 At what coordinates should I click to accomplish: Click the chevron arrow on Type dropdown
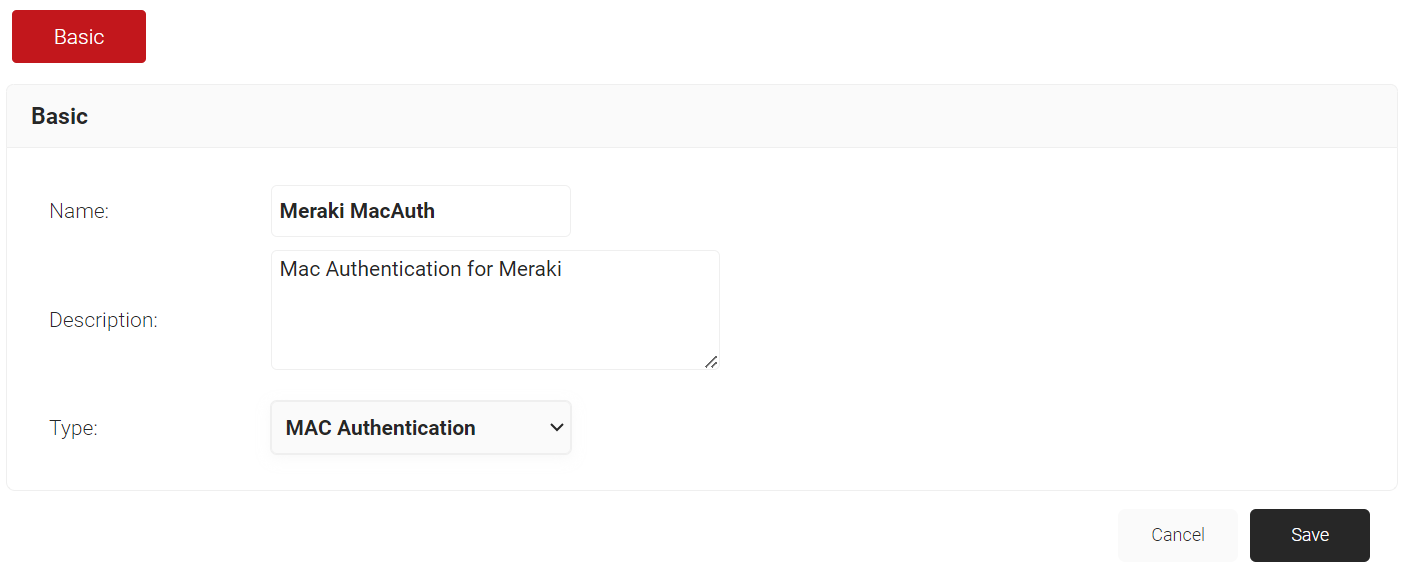[x=557, y=428]
